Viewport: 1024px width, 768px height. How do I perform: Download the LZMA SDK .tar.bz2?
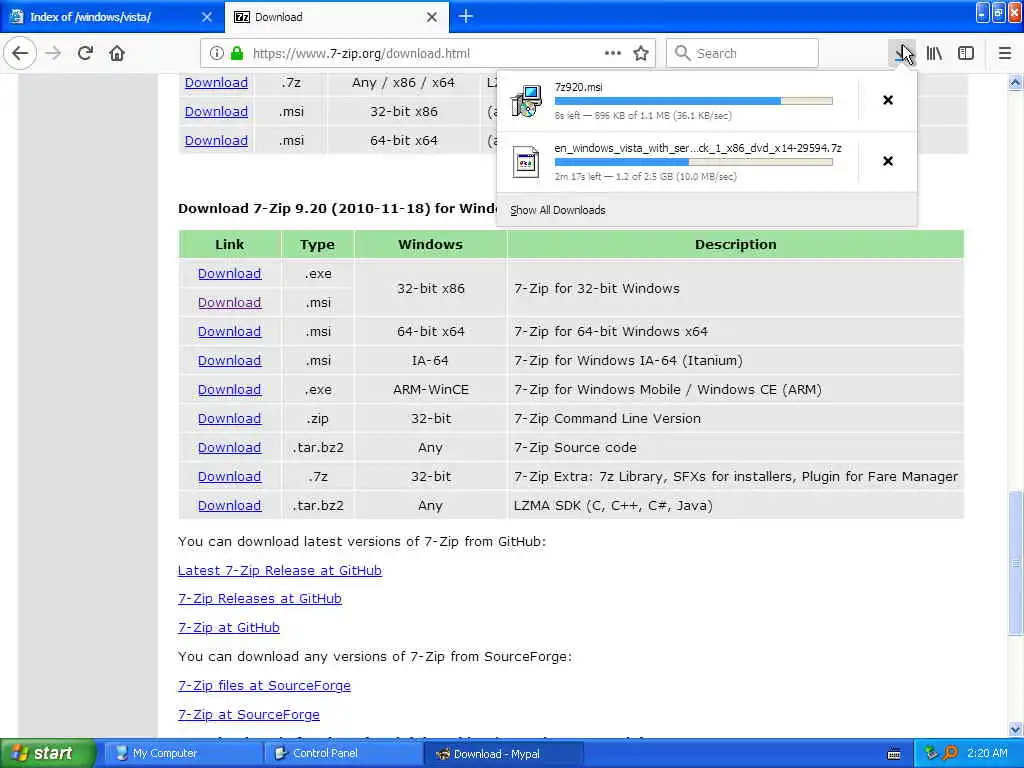229,505
